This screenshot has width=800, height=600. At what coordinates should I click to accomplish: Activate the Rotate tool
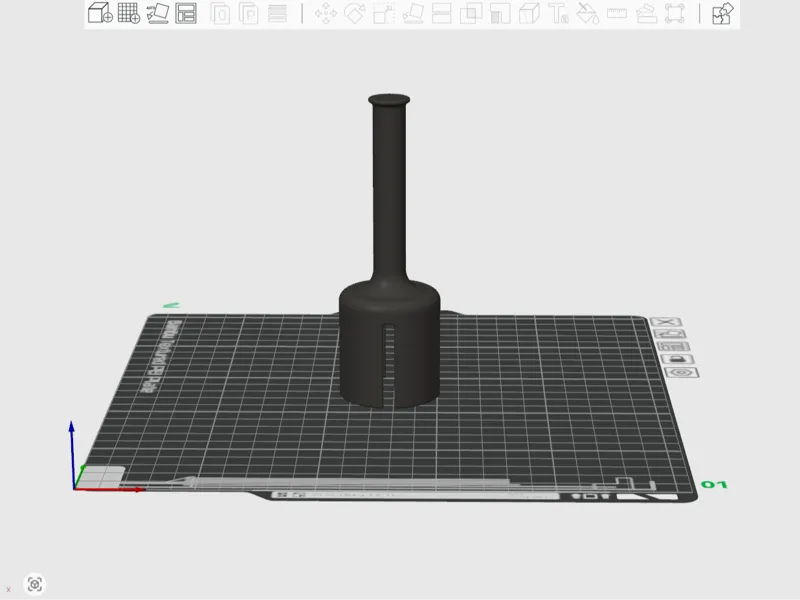click(355, 14)
